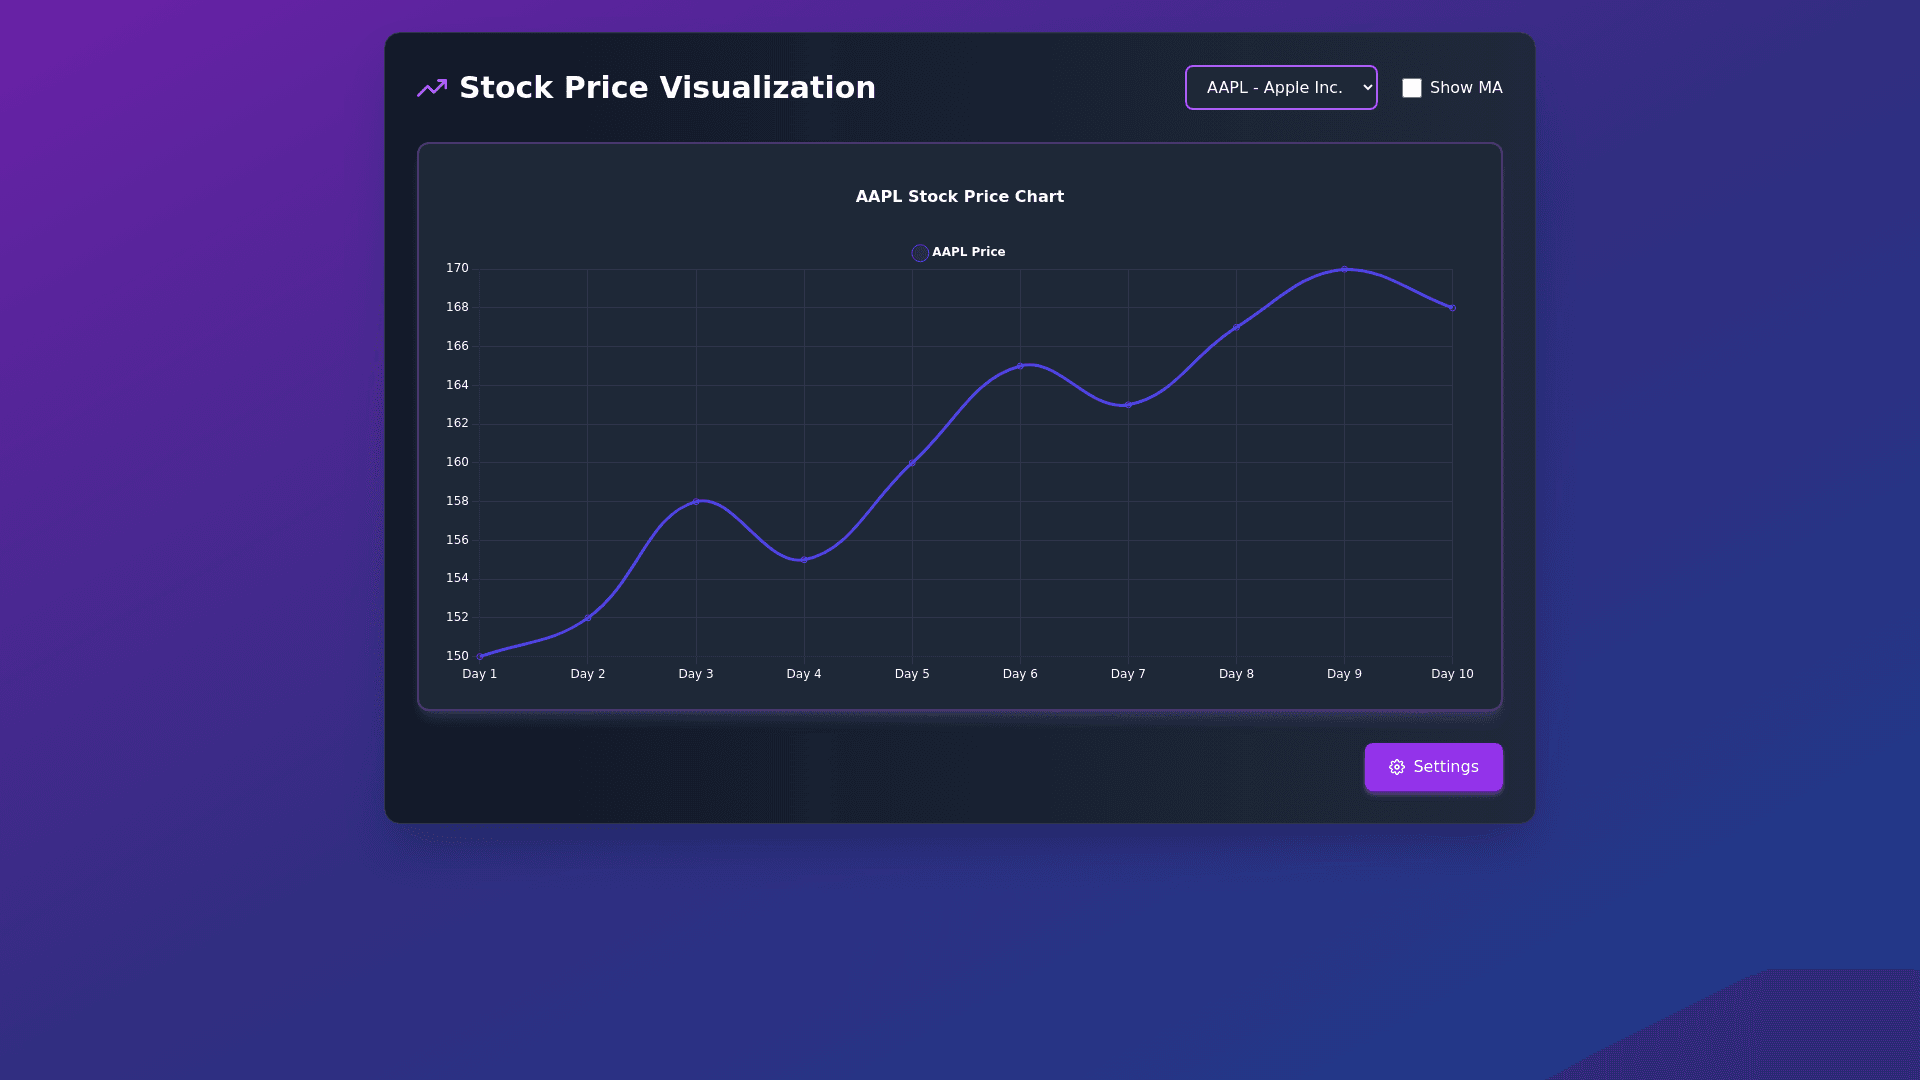
Task: Enable the Show MA checkbox
Action: click(x=1412, y=88)
